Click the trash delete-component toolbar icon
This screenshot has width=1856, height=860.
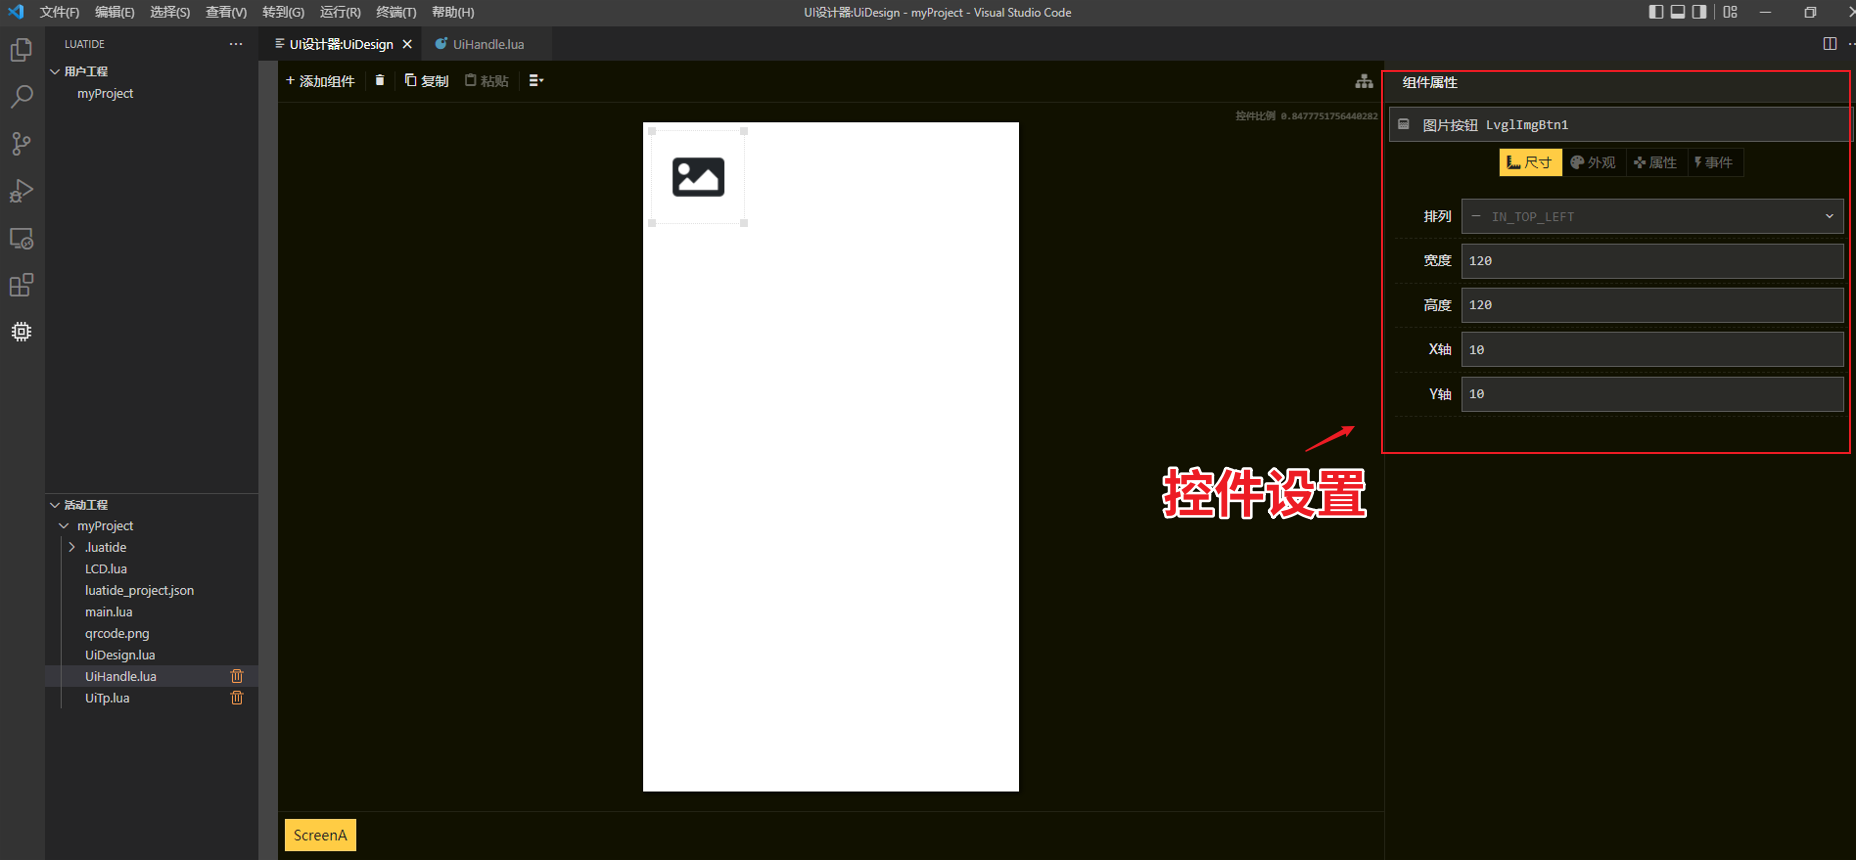pyautogui.click(x=380, y=80)
